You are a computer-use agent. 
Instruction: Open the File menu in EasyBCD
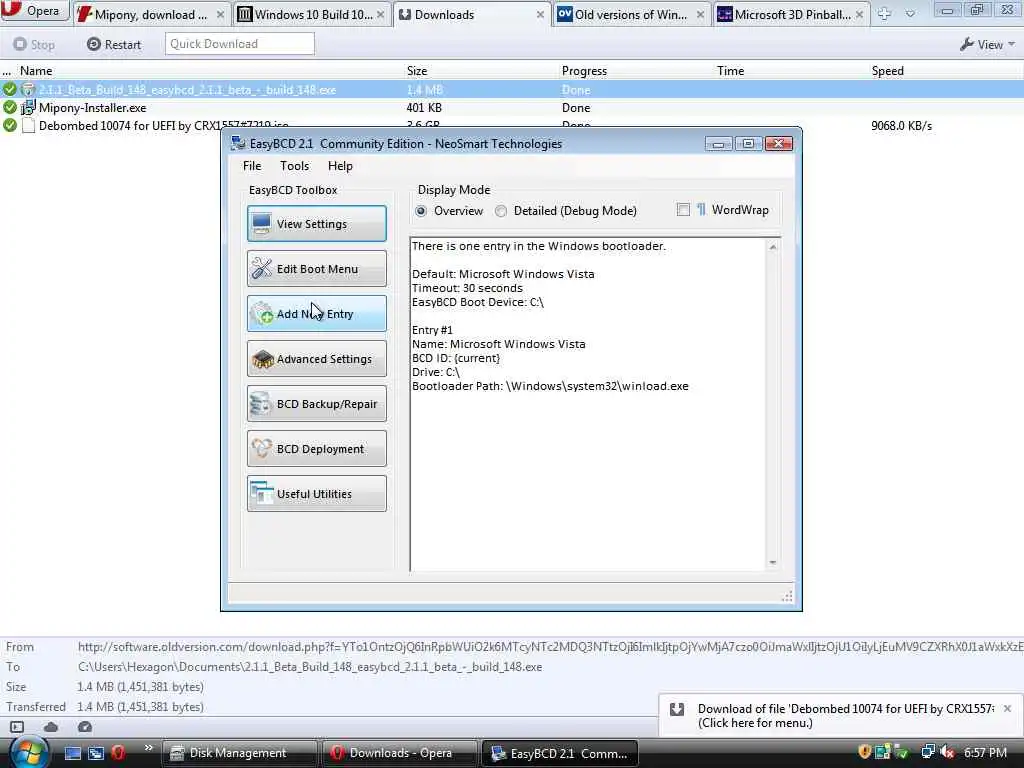252,166
